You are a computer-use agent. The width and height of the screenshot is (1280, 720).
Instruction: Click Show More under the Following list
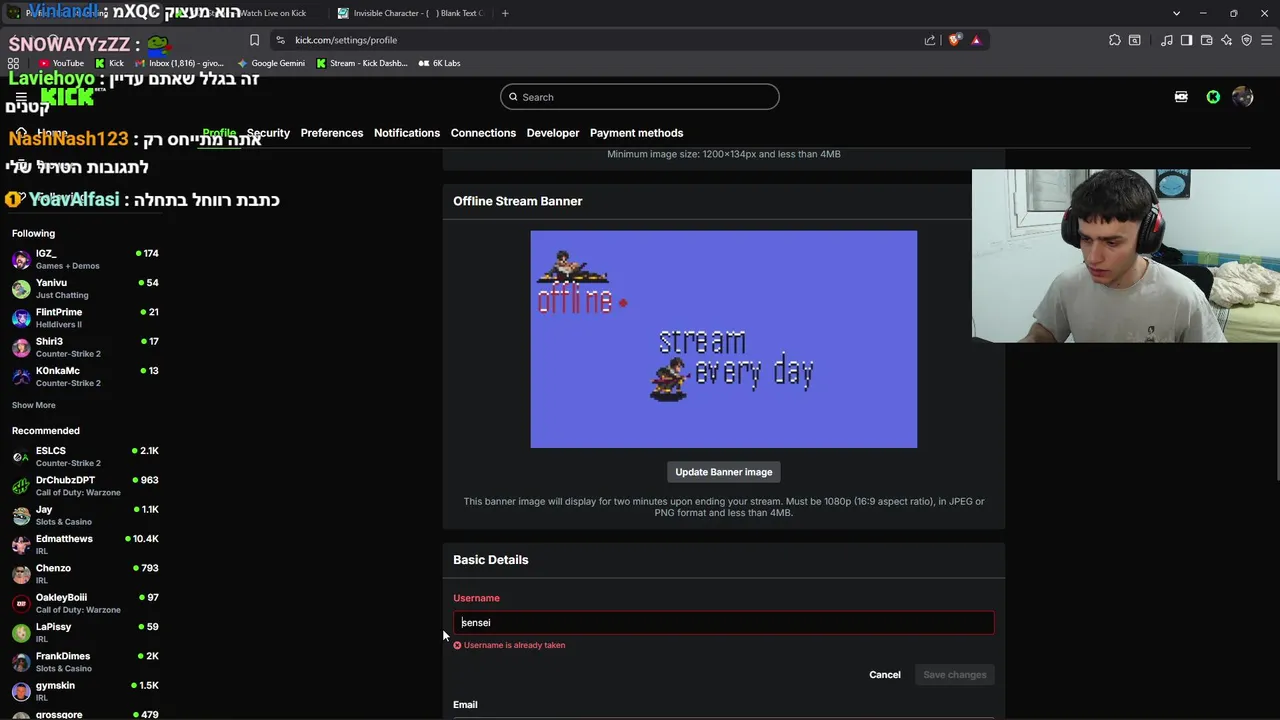(34, 405)
